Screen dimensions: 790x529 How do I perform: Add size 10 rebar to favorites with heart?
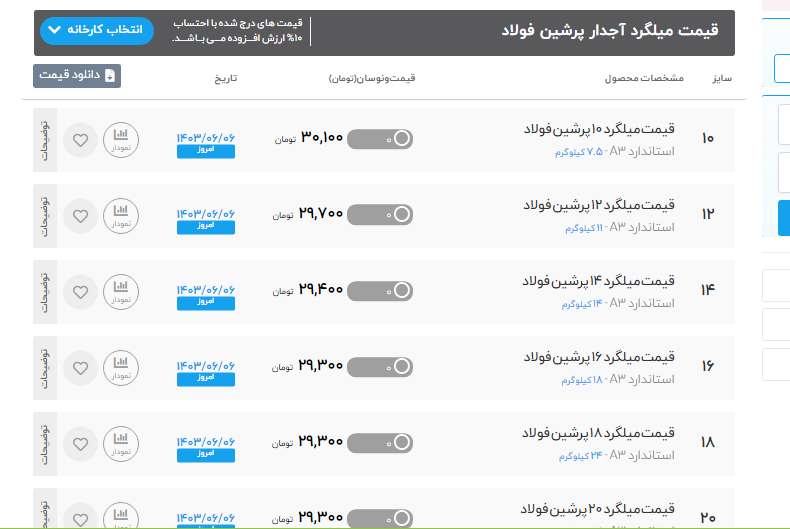80,139
